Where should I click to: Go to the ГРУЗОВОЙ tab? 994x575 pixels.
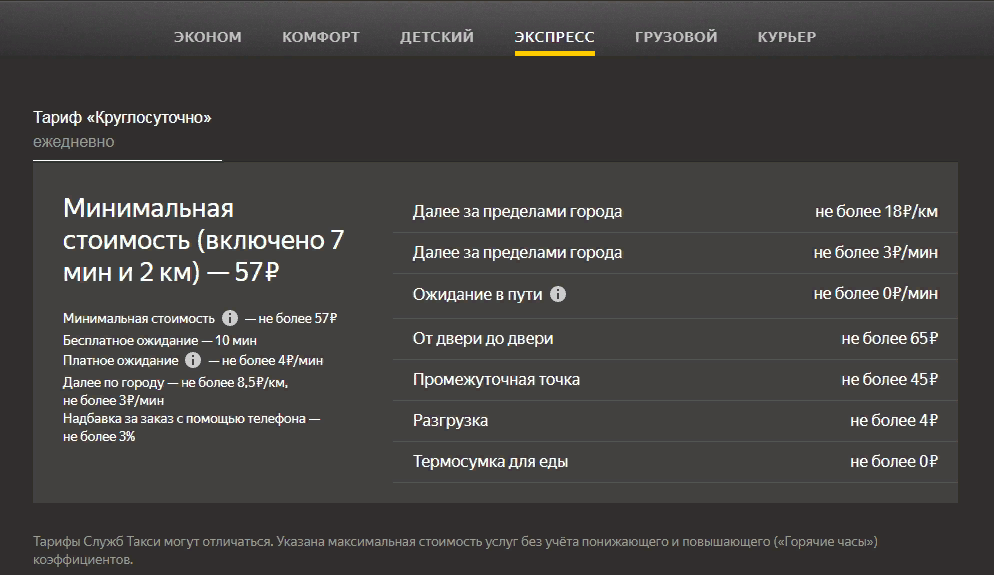676,37
